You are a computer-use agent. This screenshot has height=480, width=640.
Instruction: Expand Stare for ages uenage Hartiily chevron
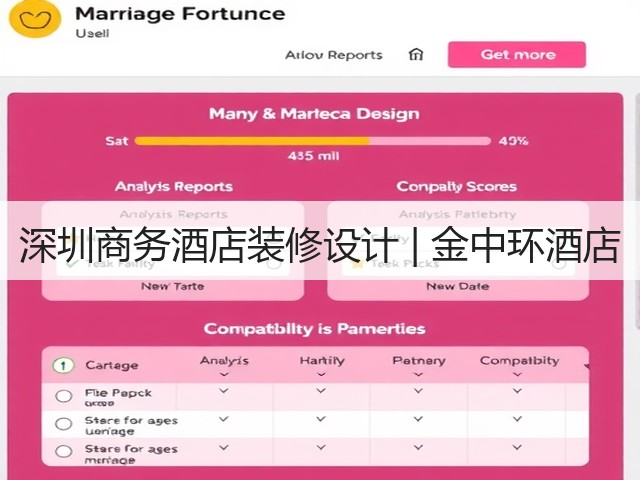point(321,419)
